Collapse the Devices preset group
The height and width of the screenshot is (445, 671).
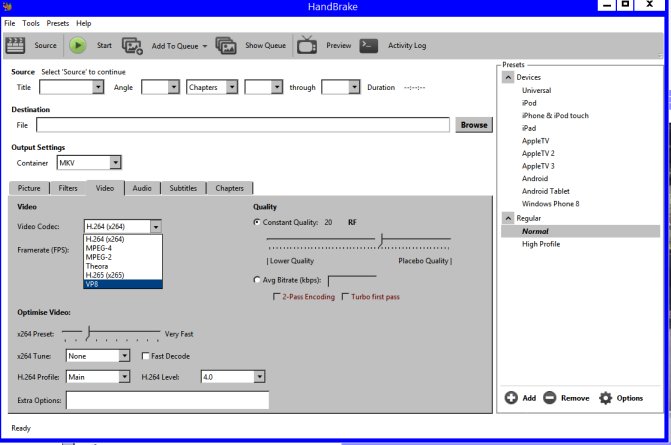pos(508,77)
